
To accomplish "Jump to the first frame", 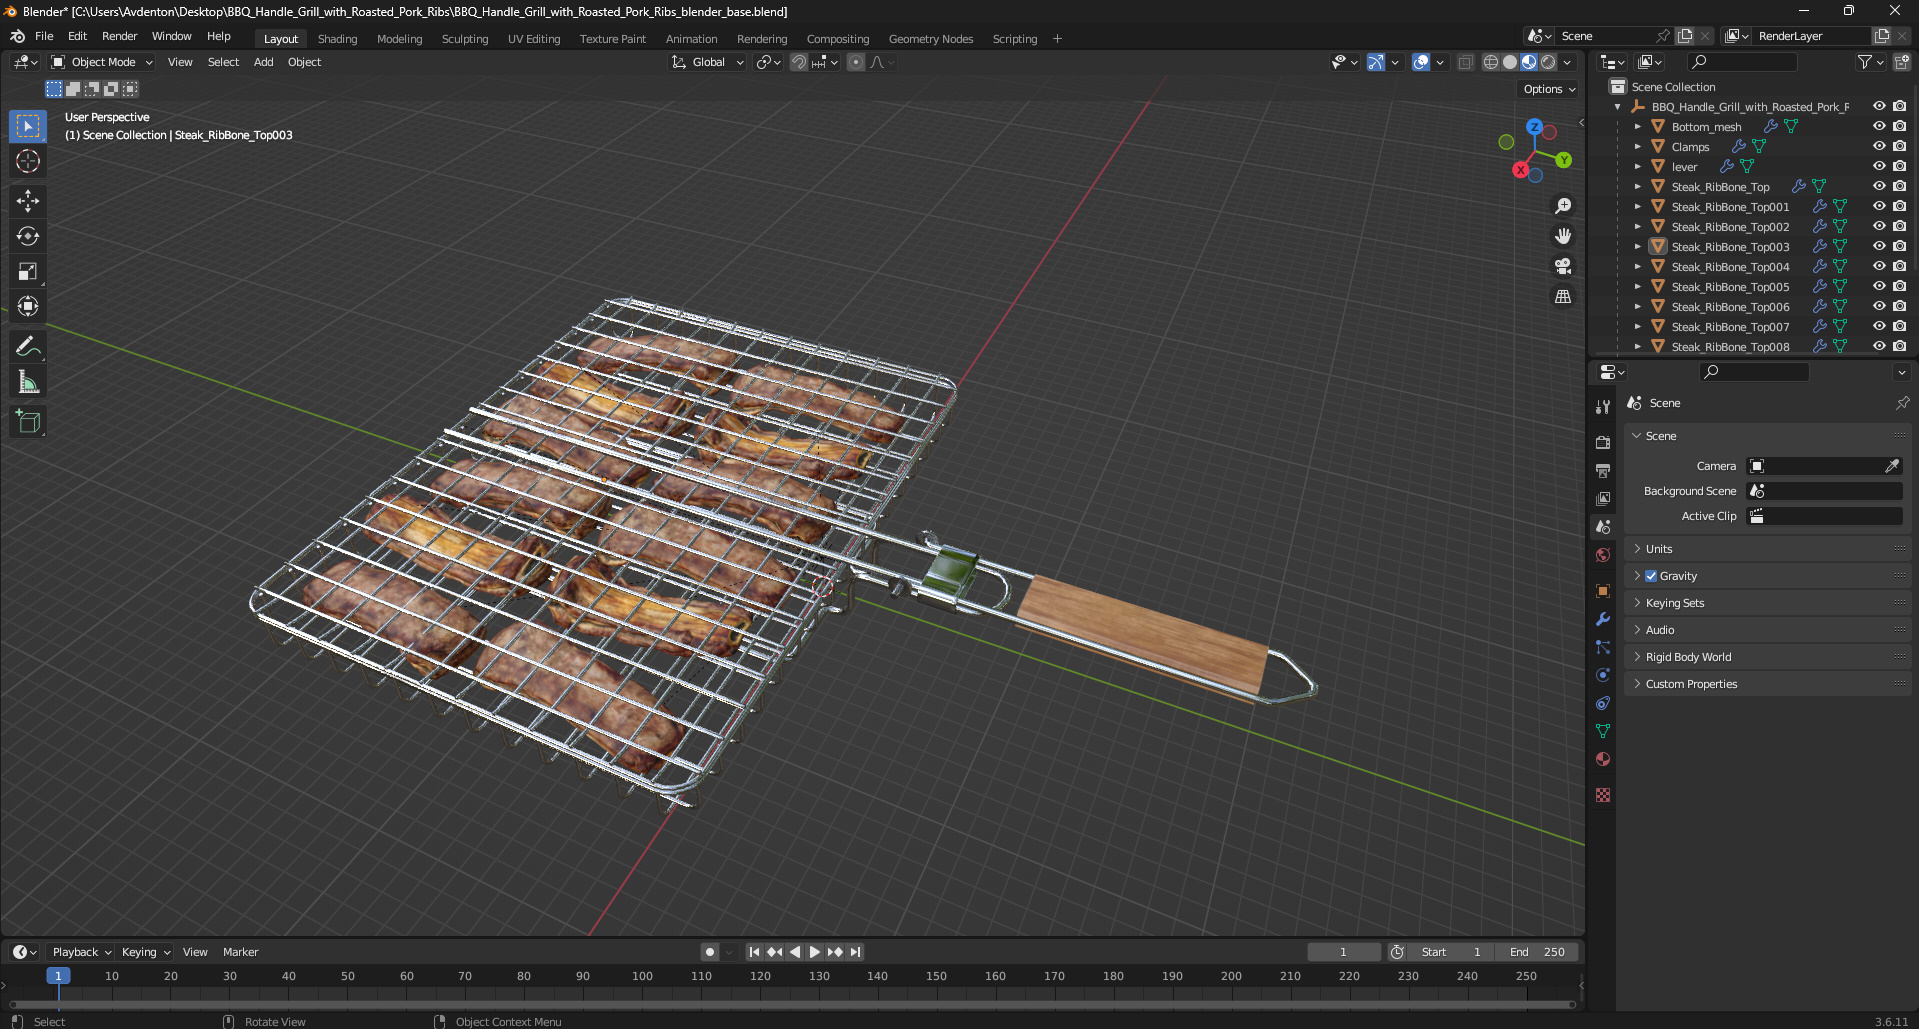I will 754,952.
